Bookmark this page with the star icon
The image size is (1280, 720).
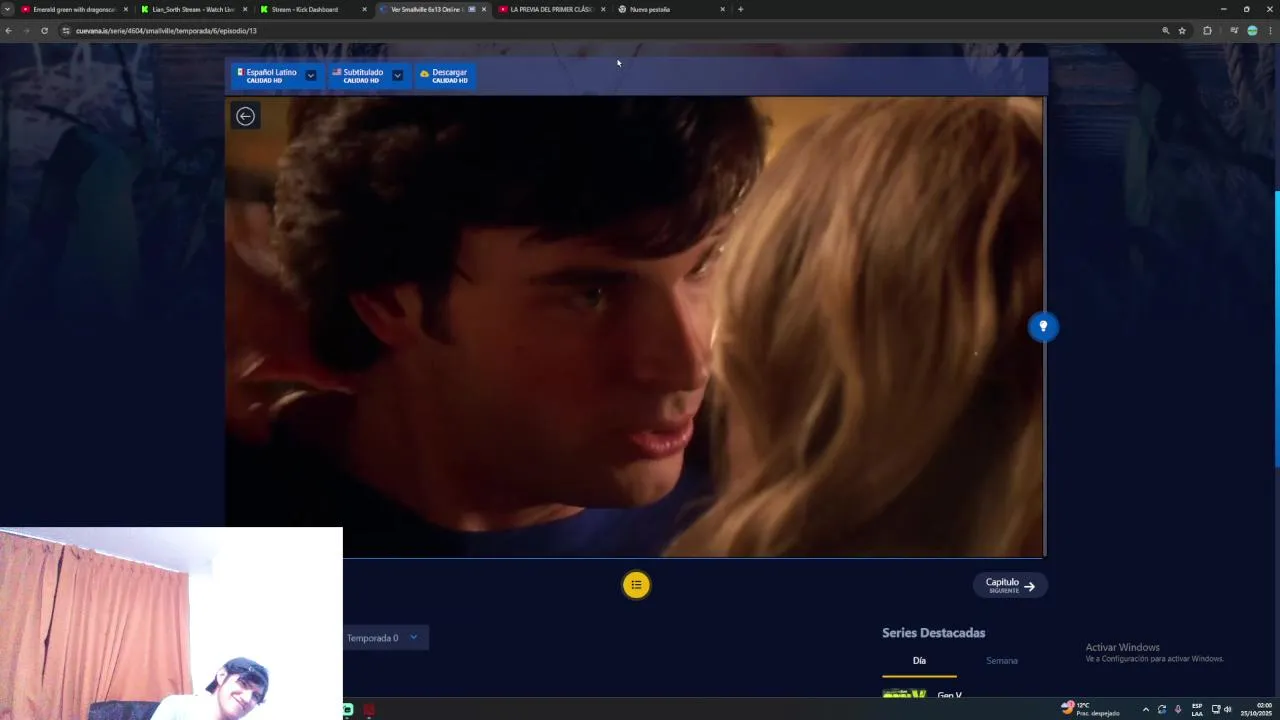pos(1182,31)
